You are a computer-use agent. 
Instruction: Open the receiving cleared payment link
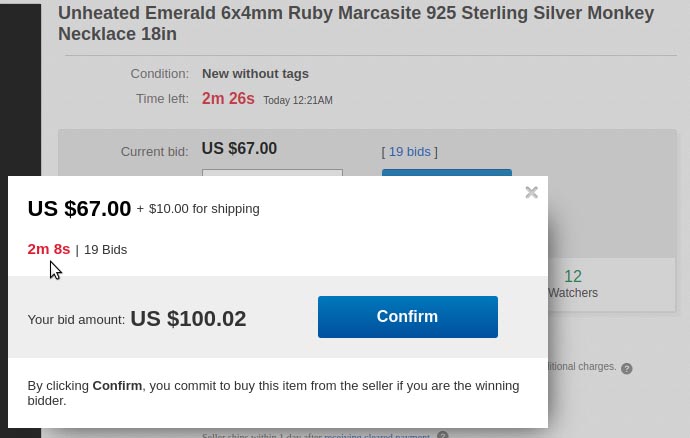(x=377, y=436)
